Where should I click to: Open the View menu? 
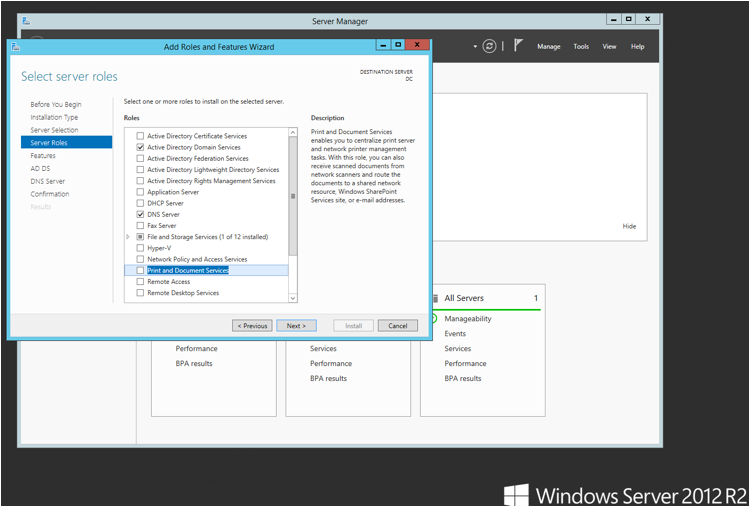(609, 46)
